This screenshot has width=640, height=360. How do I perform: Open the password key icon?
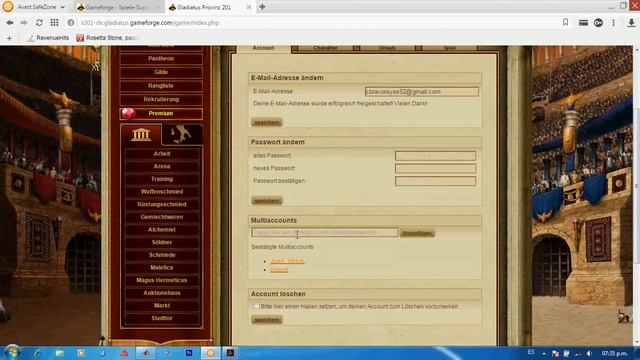click(x=598, y=23)
